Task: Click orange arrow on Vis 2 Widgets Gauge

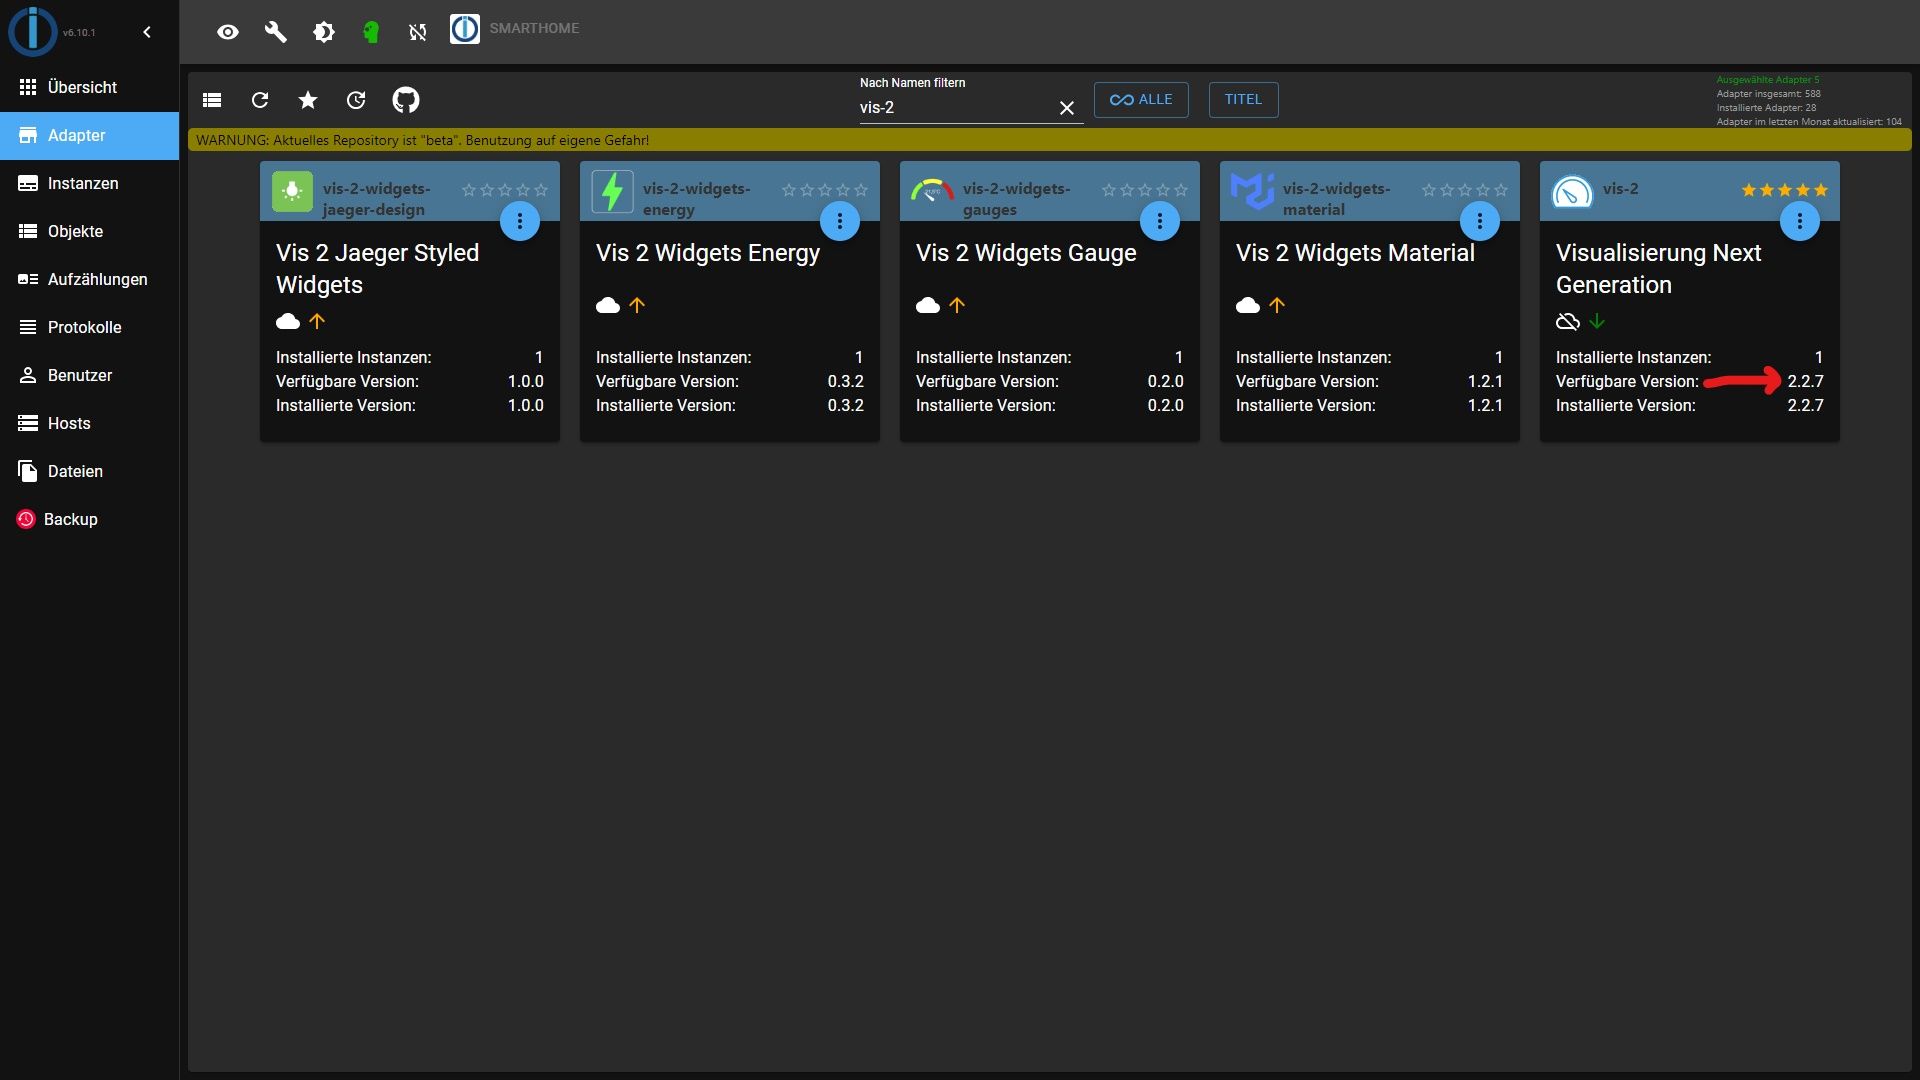Action: pos(957,305)
